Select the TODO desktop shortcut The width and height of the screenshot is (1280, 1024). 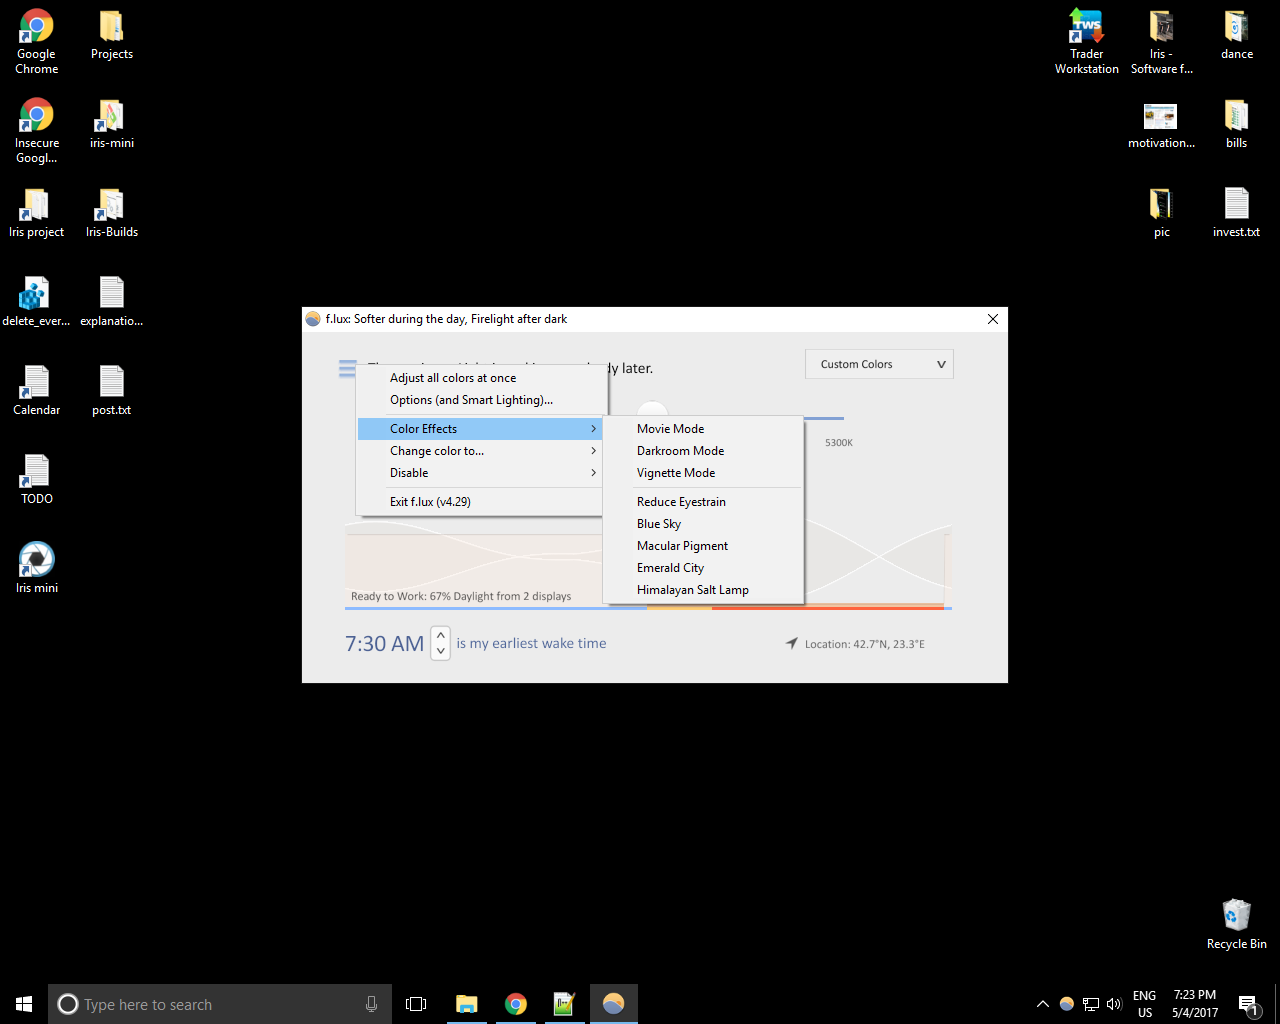(x=37, y=480)
